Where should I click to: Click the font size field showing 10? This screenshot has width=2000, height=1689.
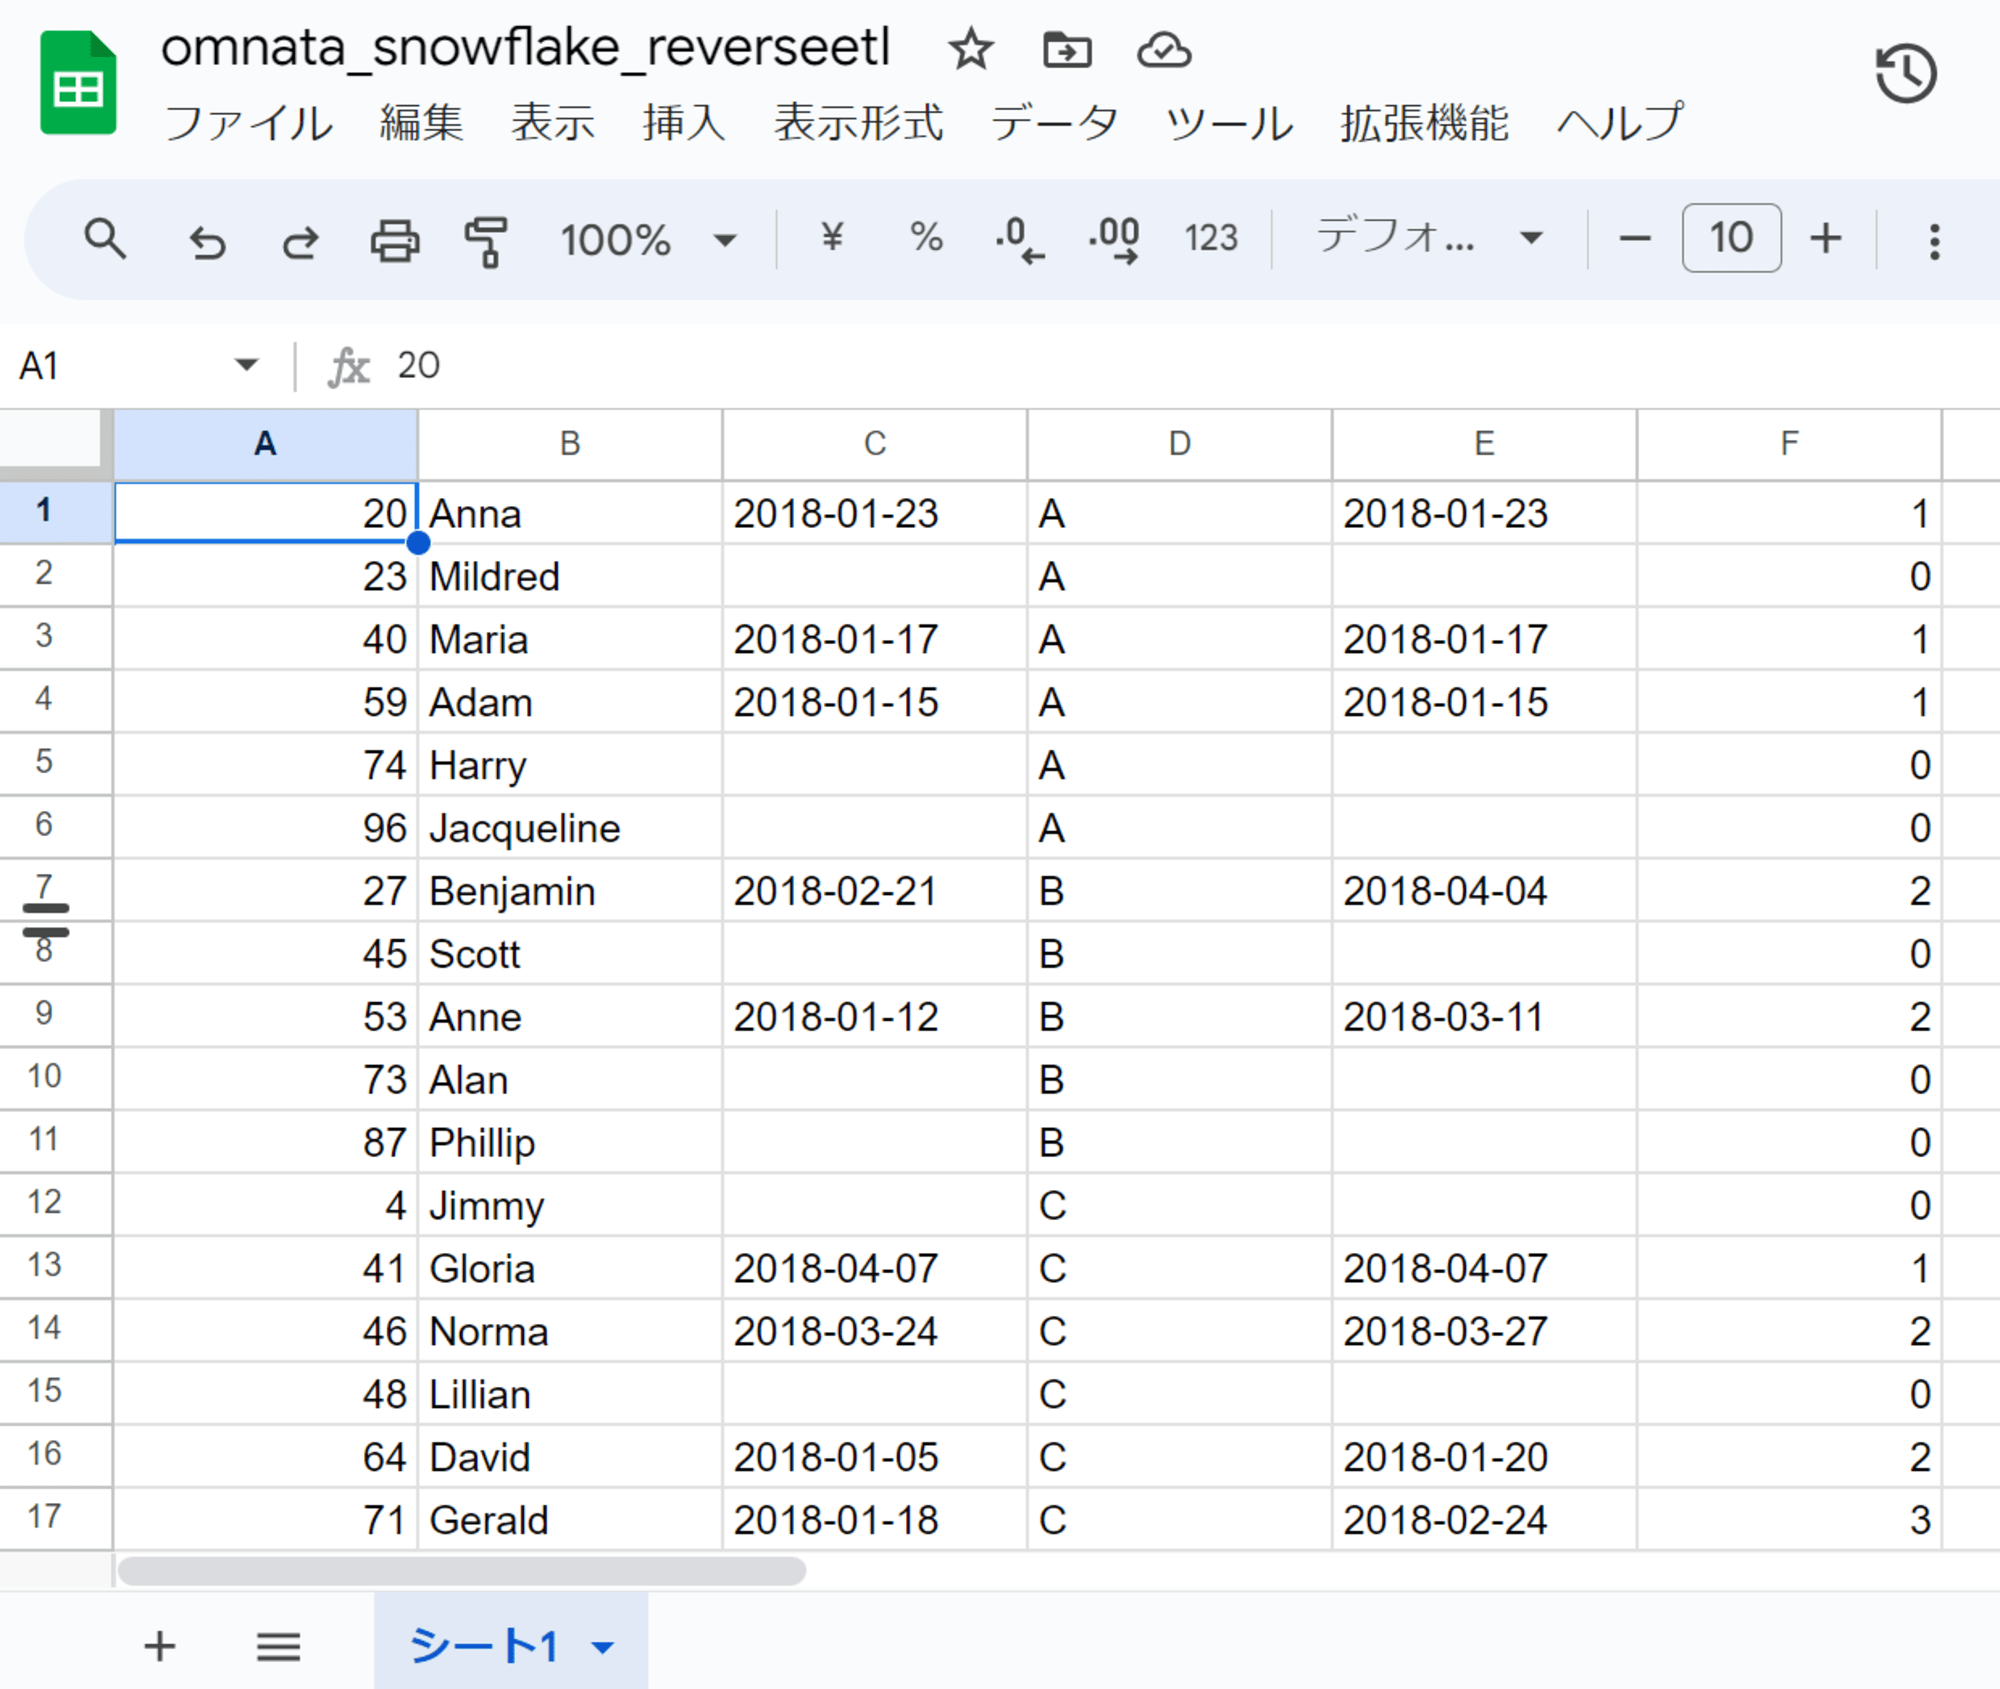point(1731,238)
